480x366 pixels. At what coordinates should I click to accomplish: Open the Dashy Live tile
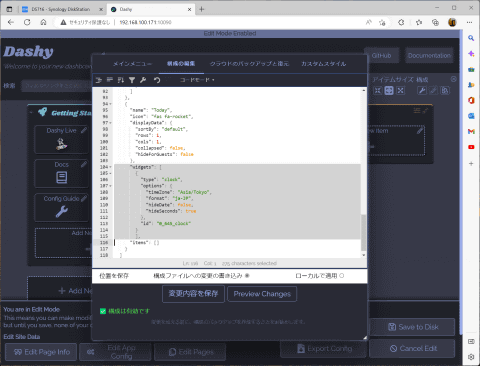pyautogui.click(x=62, y=140)
